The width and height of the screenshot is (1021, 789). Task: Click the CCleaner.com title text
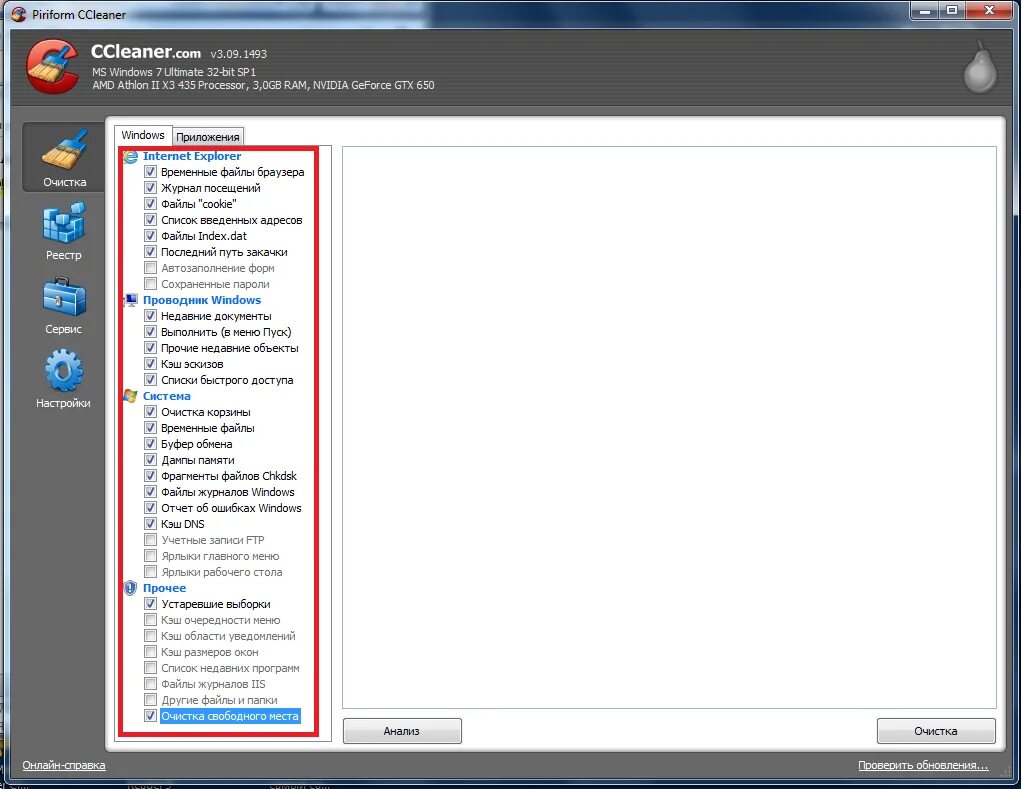pyautogui.click(x=146, y=52)
